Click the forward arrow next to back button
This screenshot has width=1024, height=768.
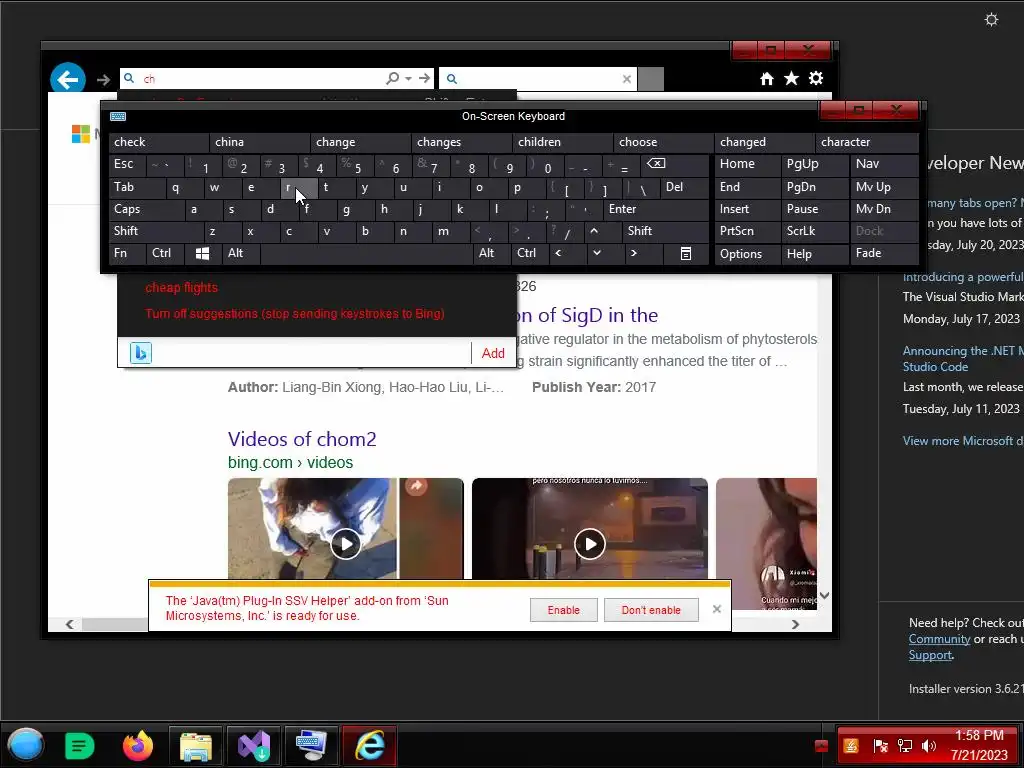(103, 80)
